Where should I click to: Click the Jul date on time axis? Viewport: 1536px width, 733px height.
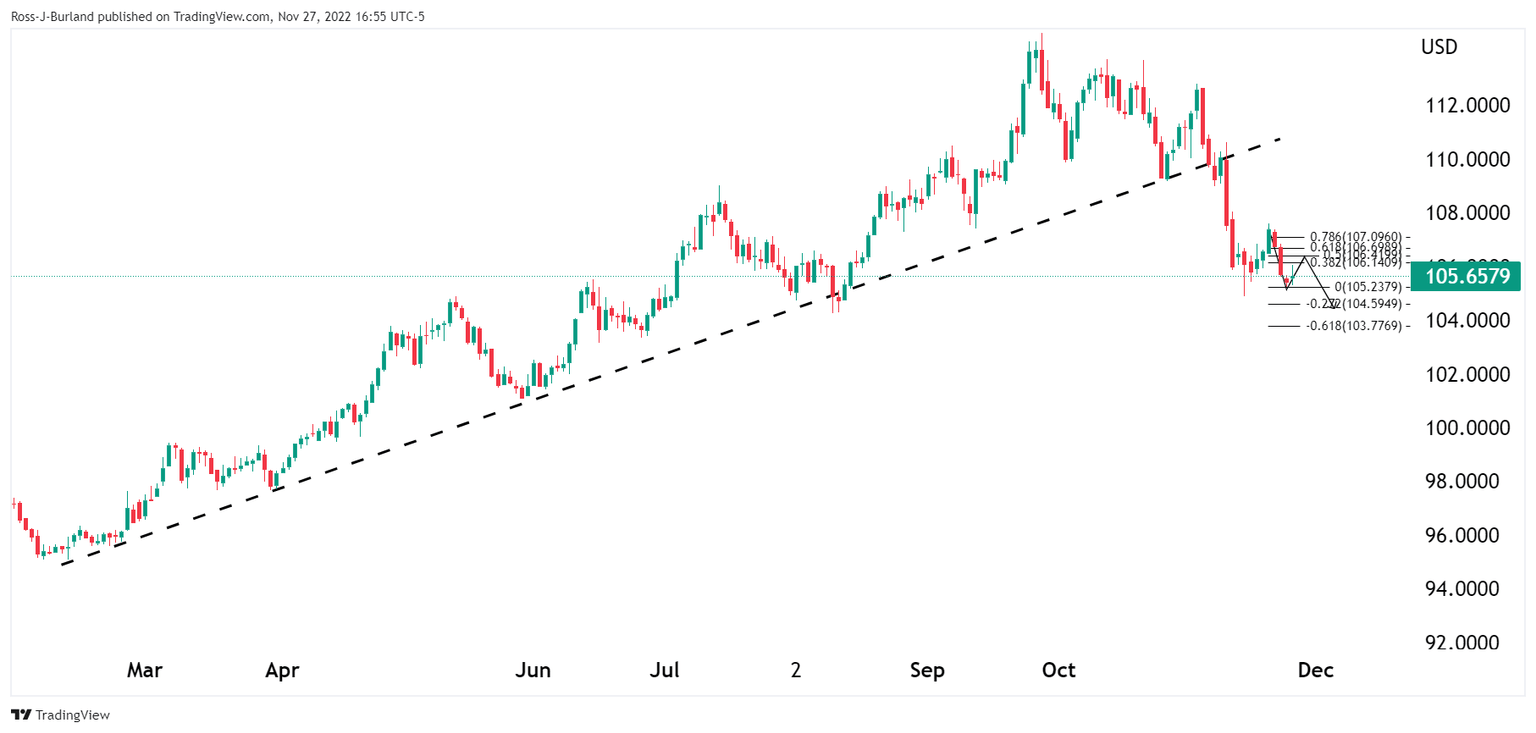tap(664, 670)
